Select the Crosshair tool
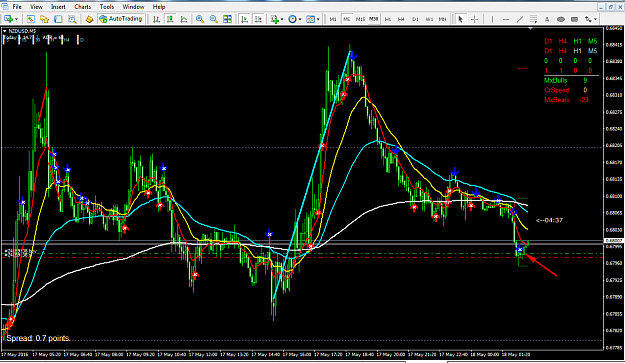625x363 pixels. tap(474, 19)
